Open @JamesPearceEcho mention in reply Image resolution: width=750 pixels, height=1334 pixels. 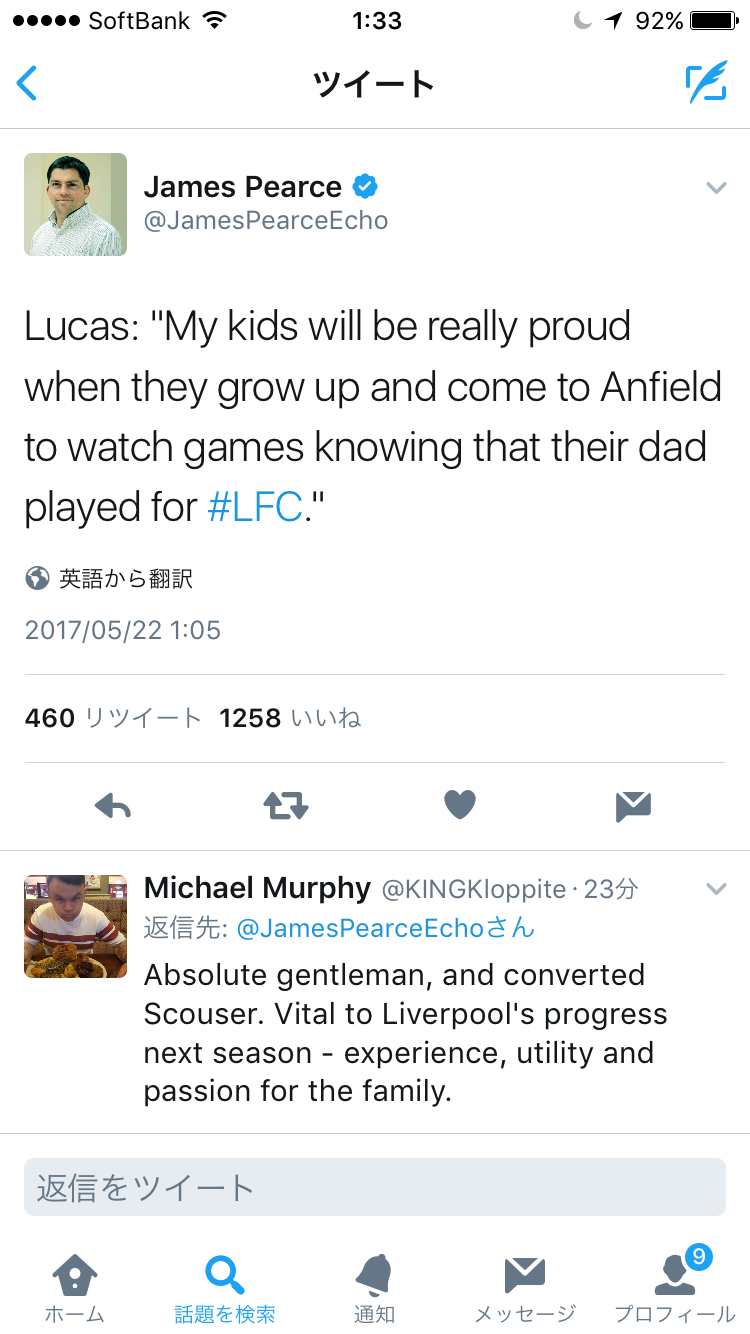pyautogui.click(x=361, y=928)
